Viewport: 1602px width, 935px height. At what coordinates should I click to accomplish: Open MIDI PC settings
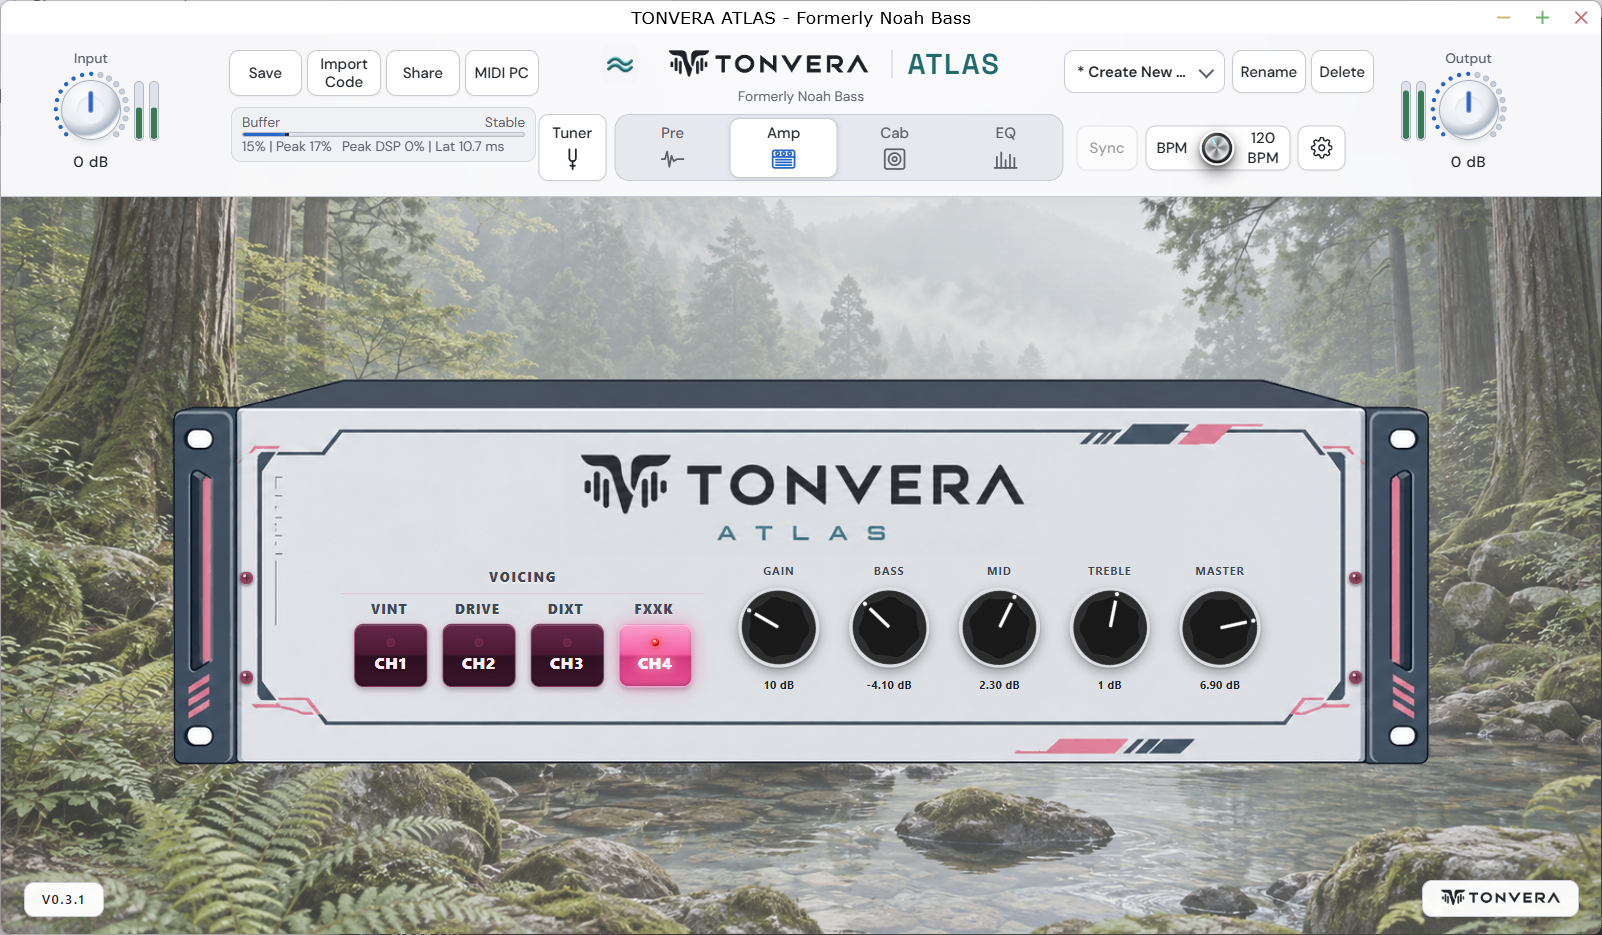[502, 73]
